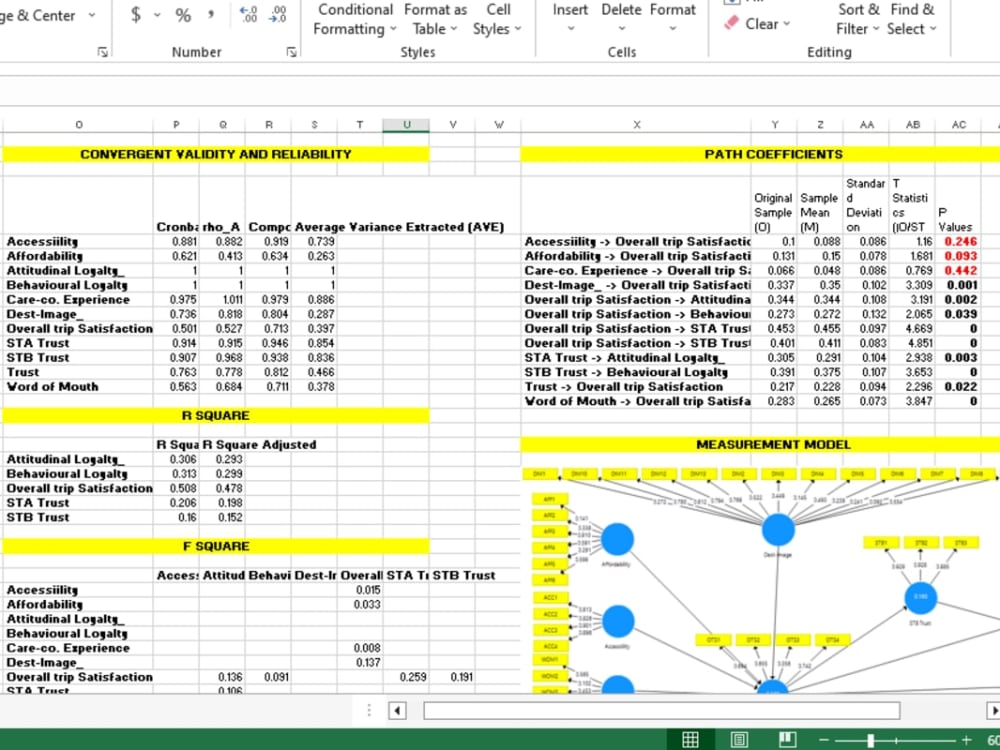Viewport: 1000px width, 750px height.
Task: Open the Cell Styles gallery
Action: (497, 20)
